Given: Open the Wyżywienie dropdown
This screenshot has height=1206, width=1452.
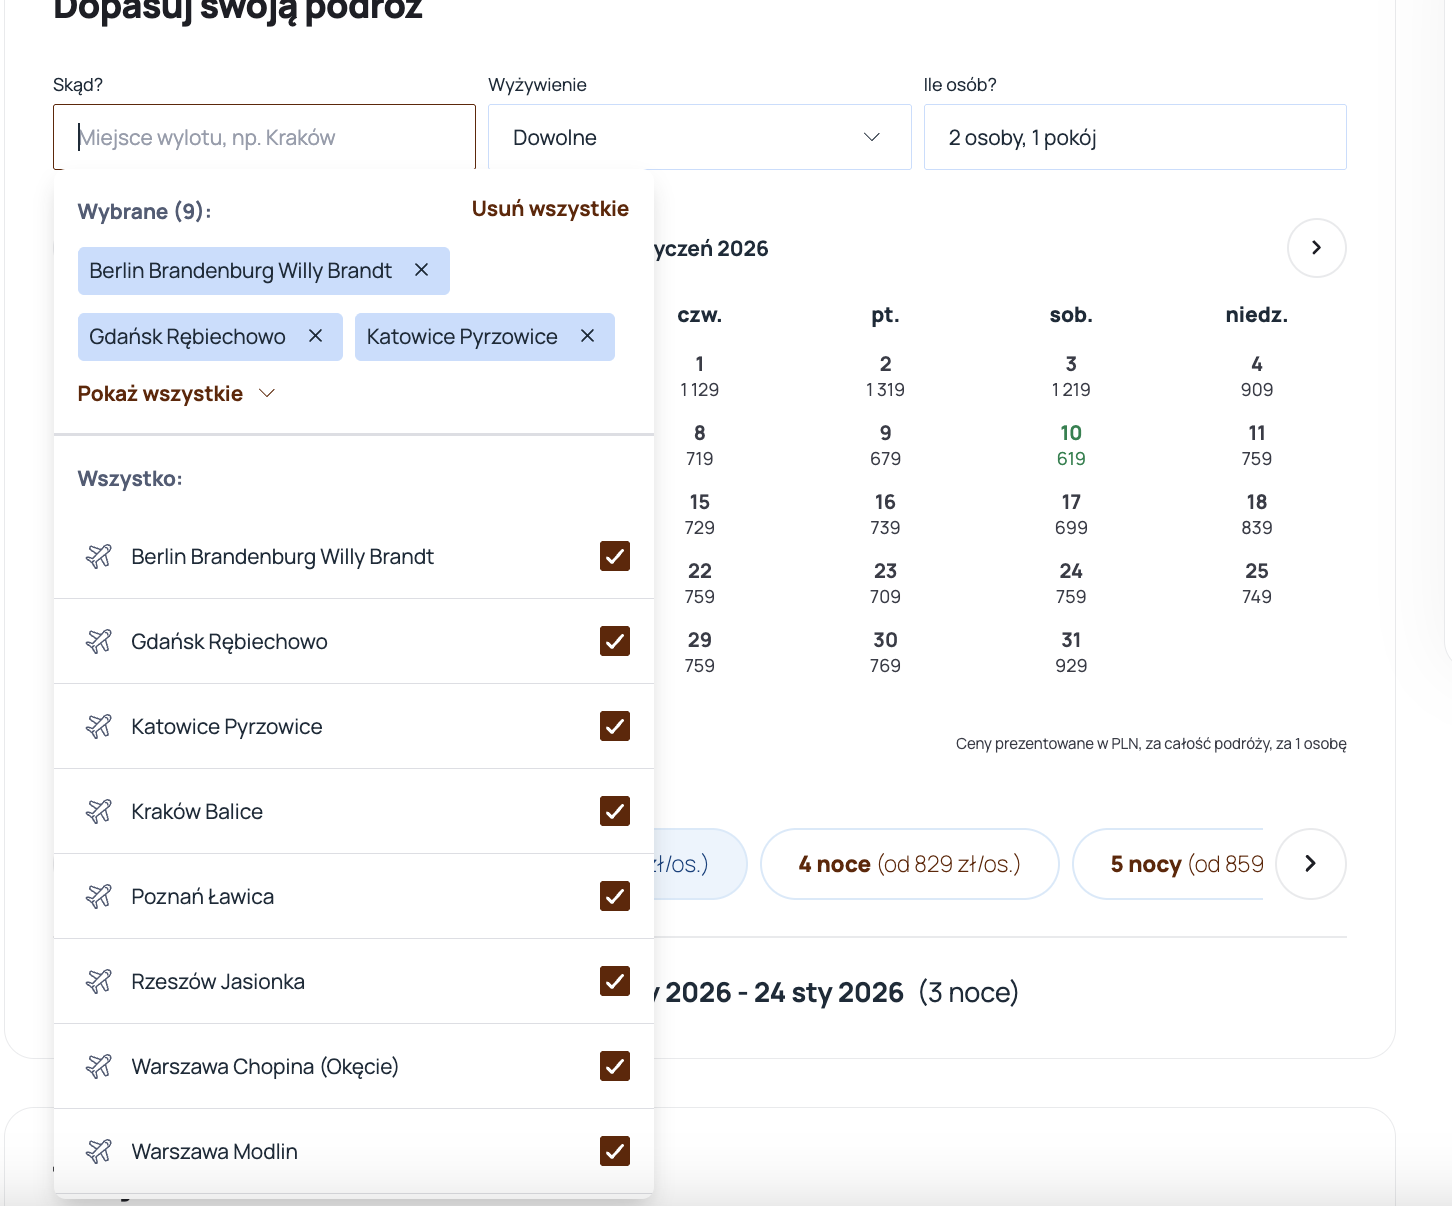Looking at the screenshot, I should click(x=699, y=137).
